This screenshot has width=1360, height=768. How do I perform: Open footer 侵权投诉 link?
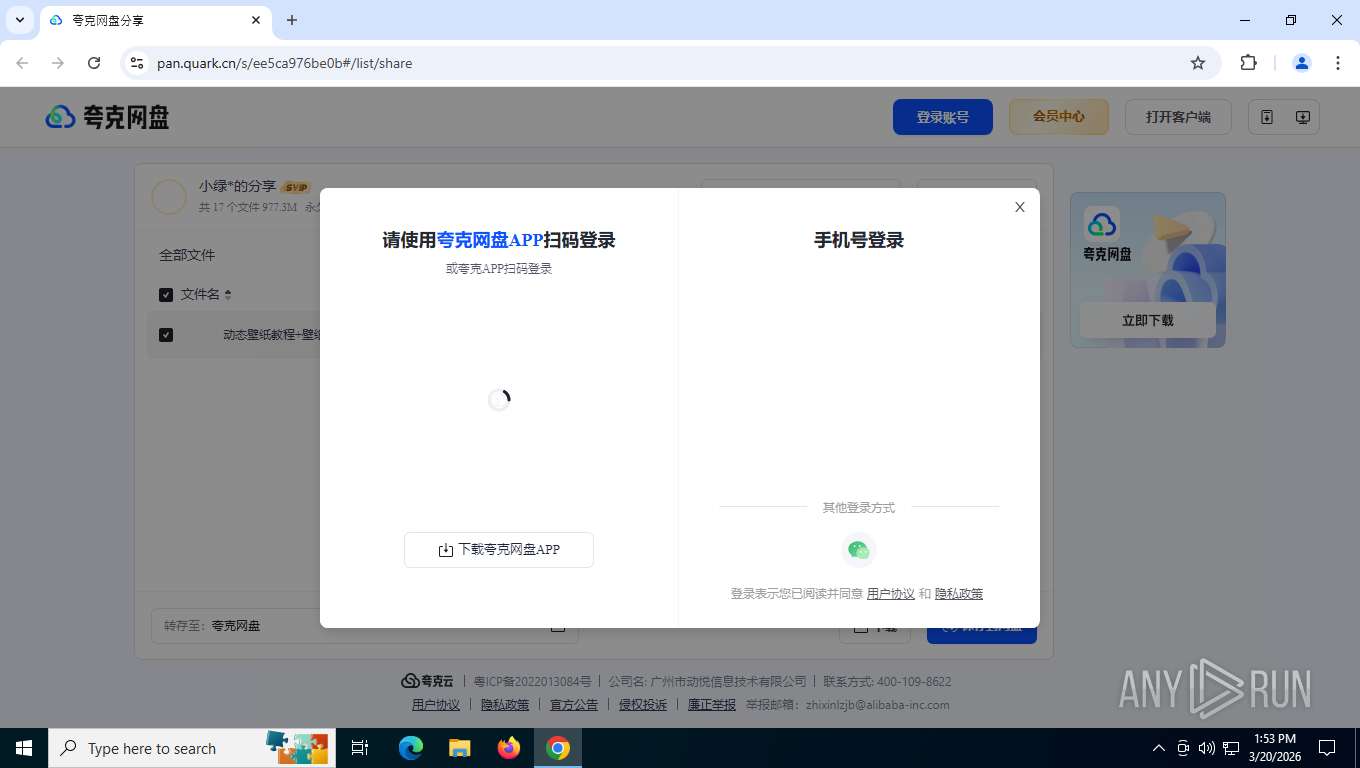643,705
